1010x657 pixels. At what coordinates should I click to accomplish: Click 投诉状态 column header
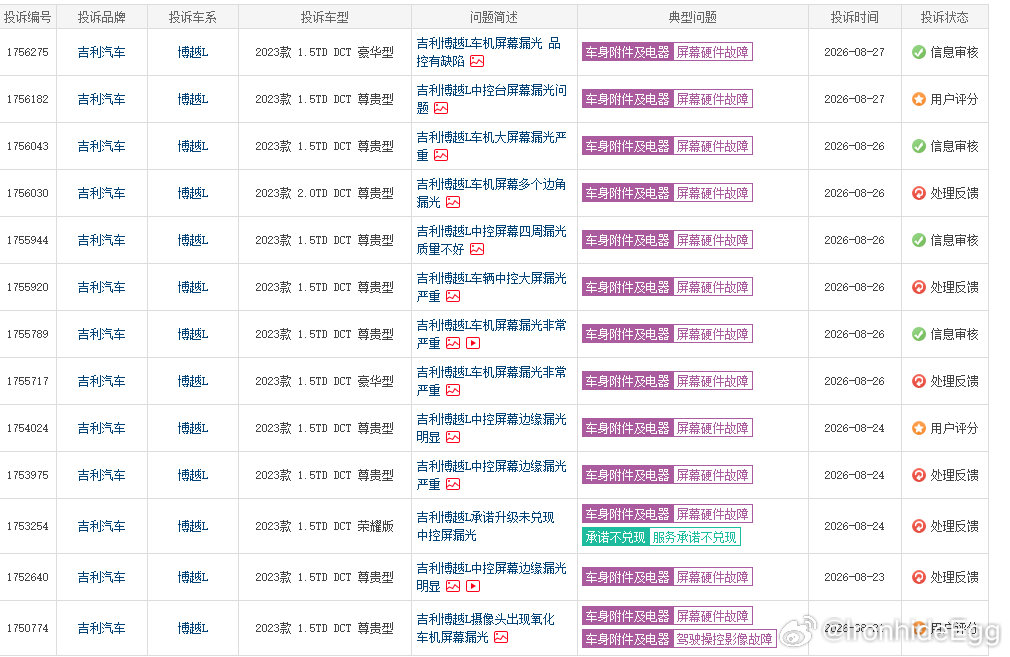coord(944,17)
